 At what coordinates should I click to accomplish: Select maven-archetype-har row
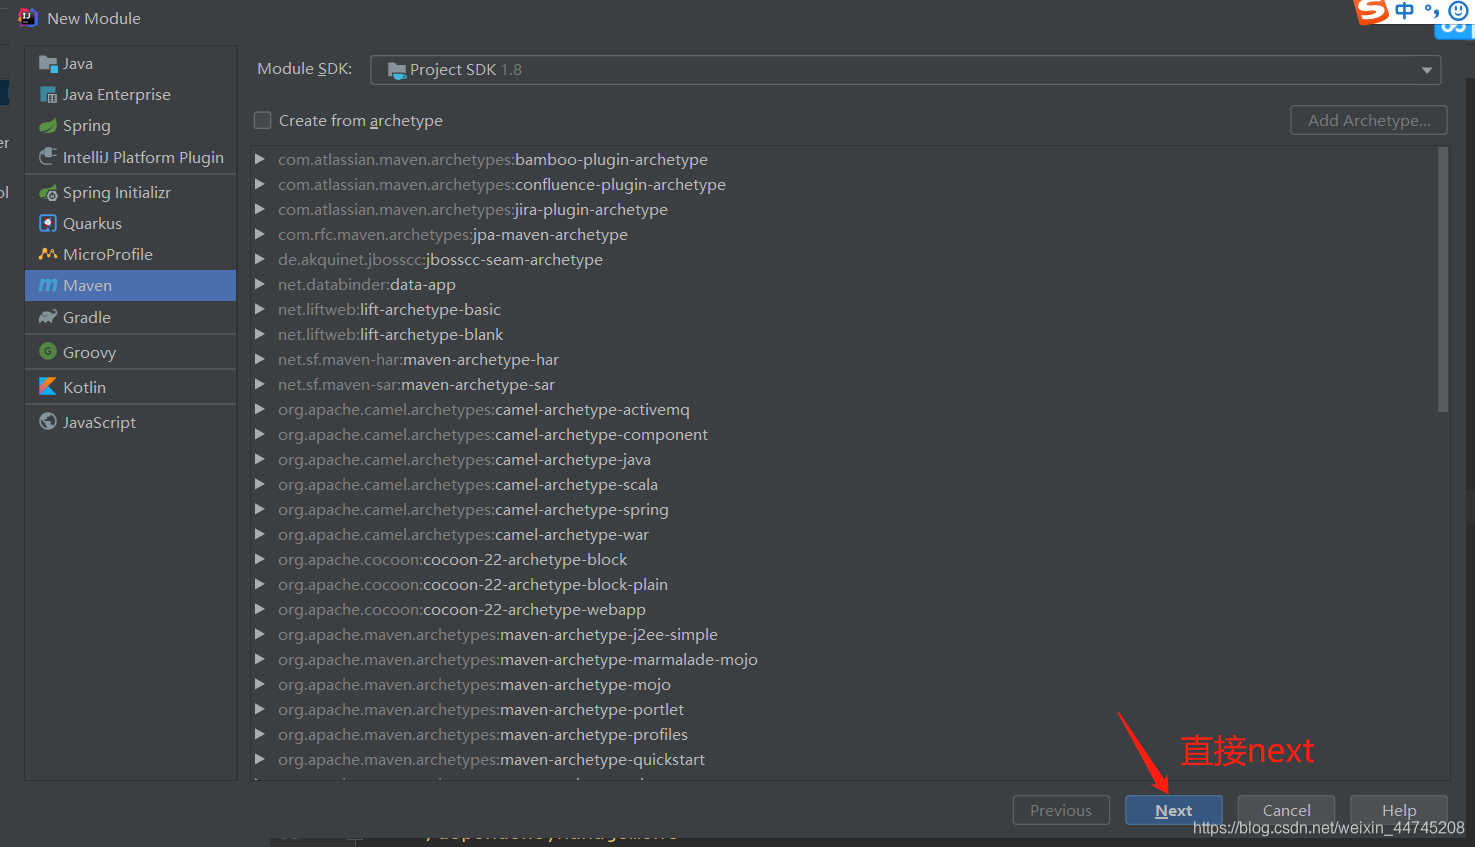click(x=845, y=359)
